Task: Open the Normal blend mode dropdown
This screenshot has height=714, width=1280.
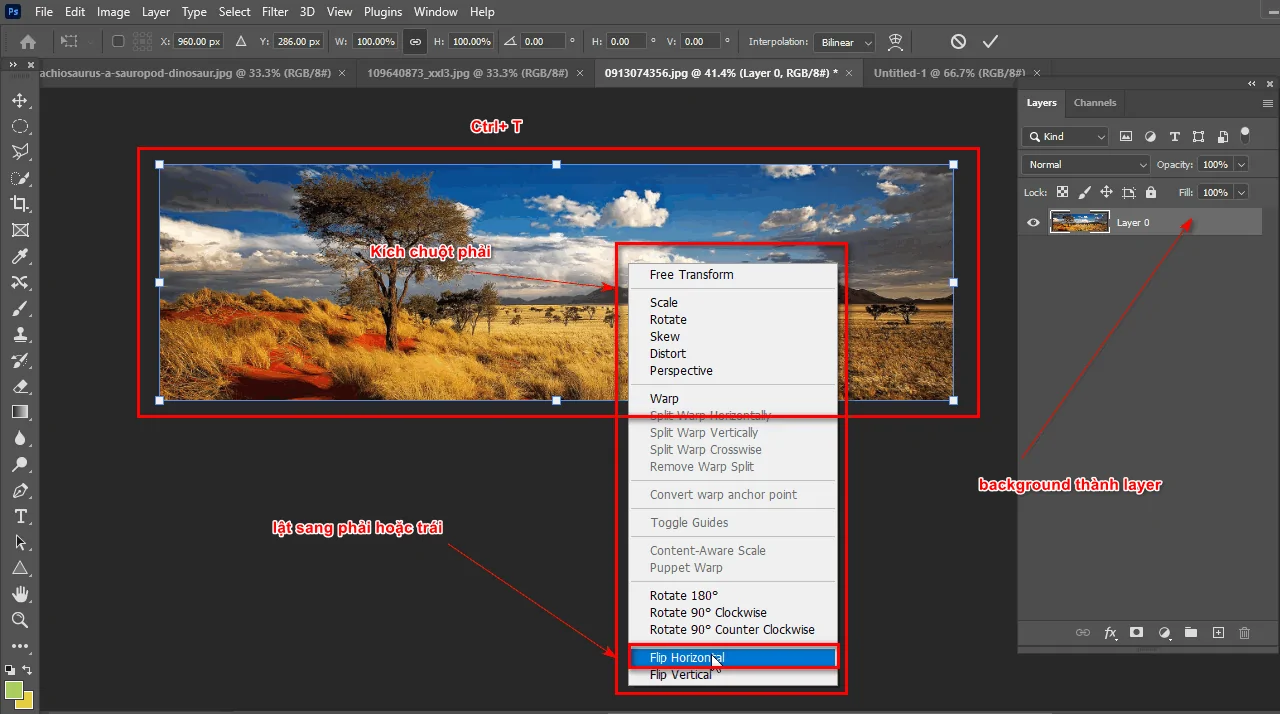Action: [1085, 164]
